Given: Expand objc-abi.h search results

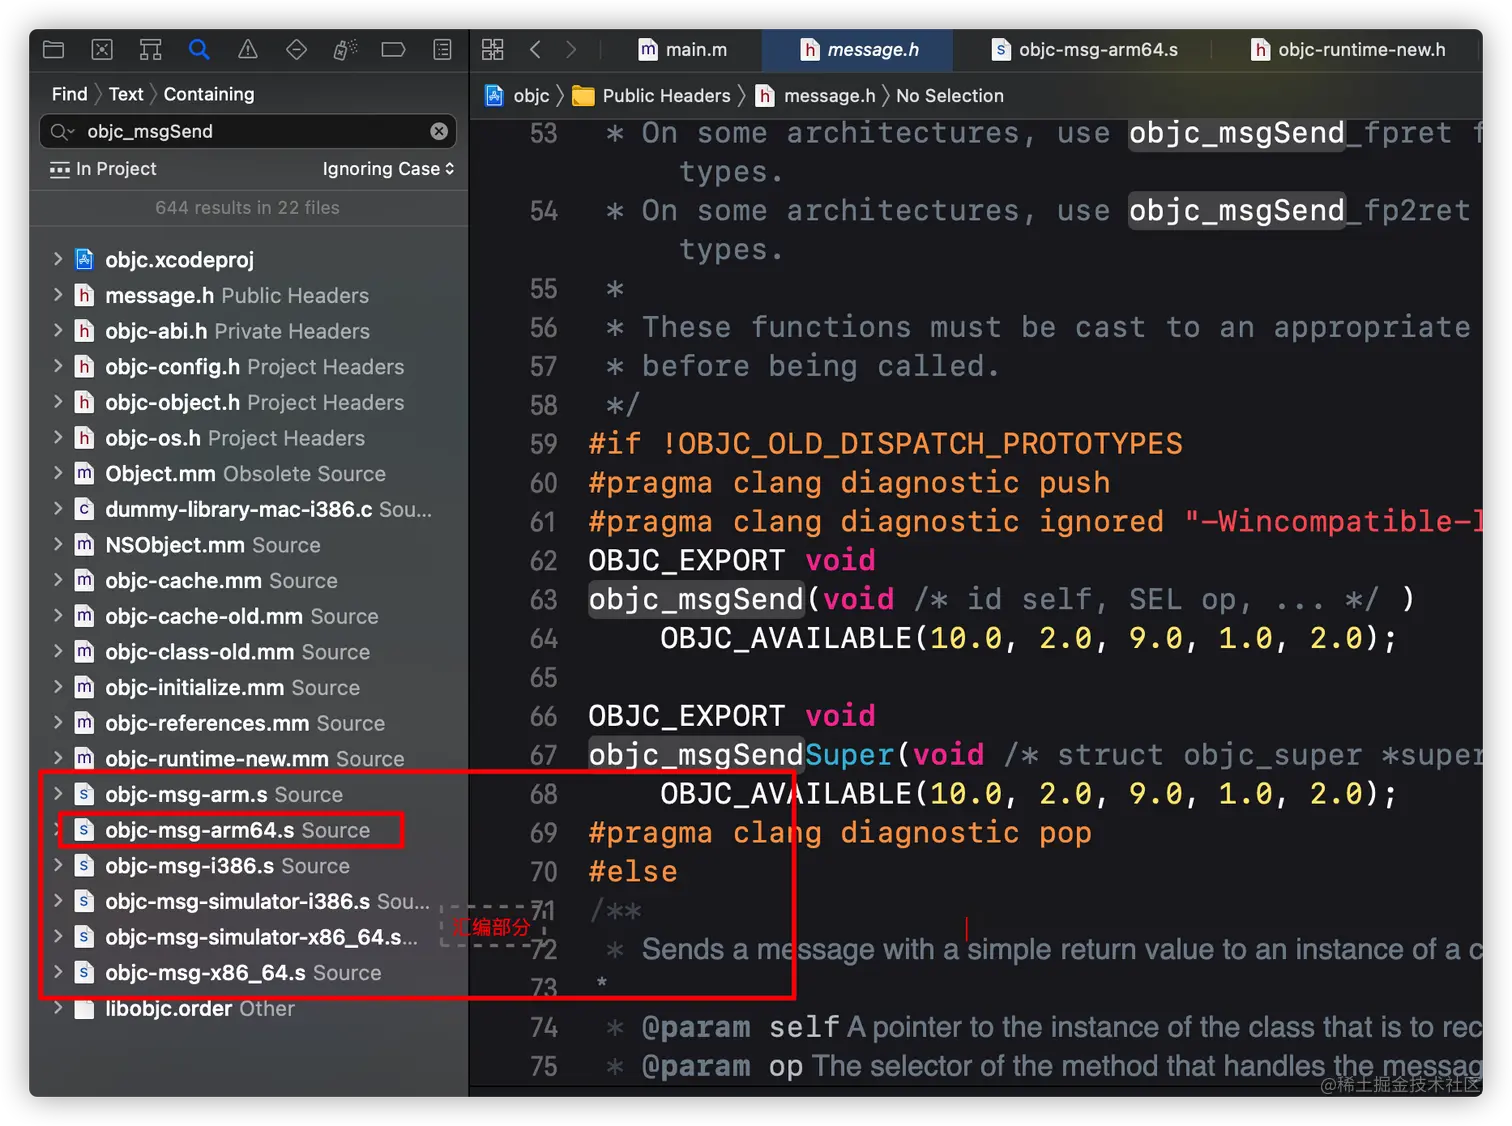Looking at the screenshot, I should point(58,331).
